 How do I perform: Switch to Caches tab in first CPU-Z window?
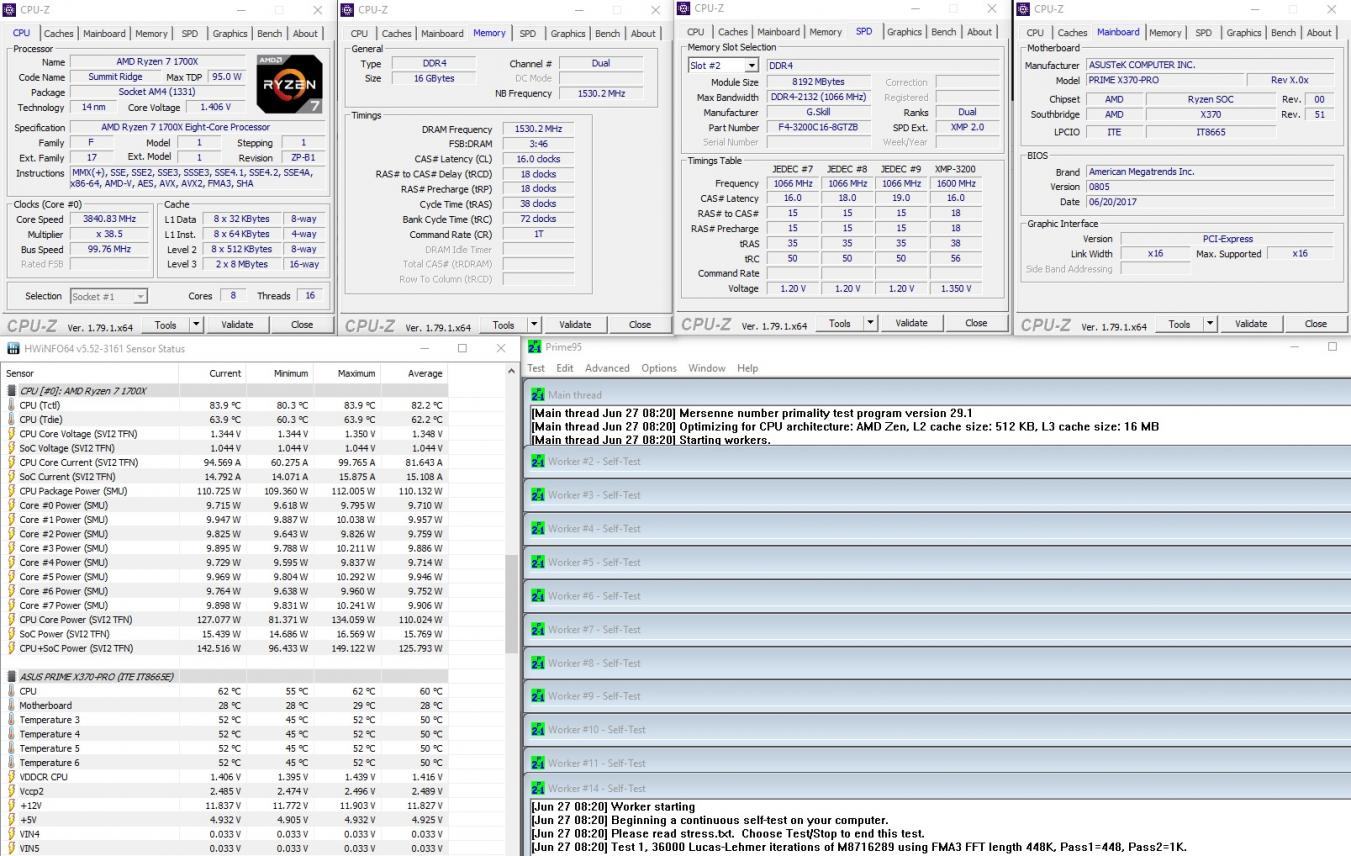(x=59, y=33)
